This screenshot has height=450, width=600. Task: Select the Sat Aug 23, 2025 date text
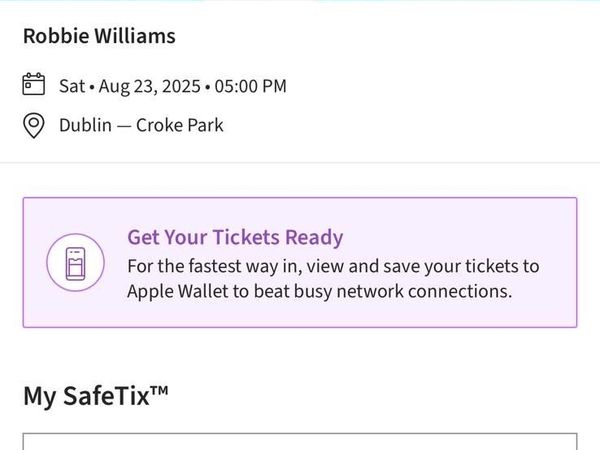[130, 86]
